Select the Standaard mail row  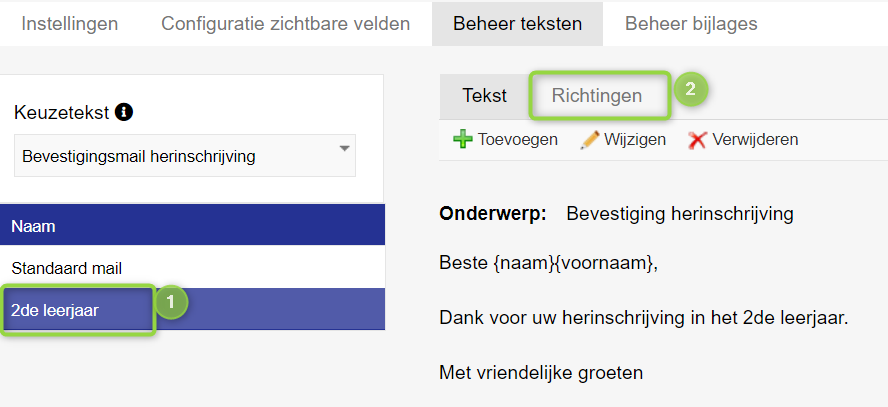(x=193, y=267)
